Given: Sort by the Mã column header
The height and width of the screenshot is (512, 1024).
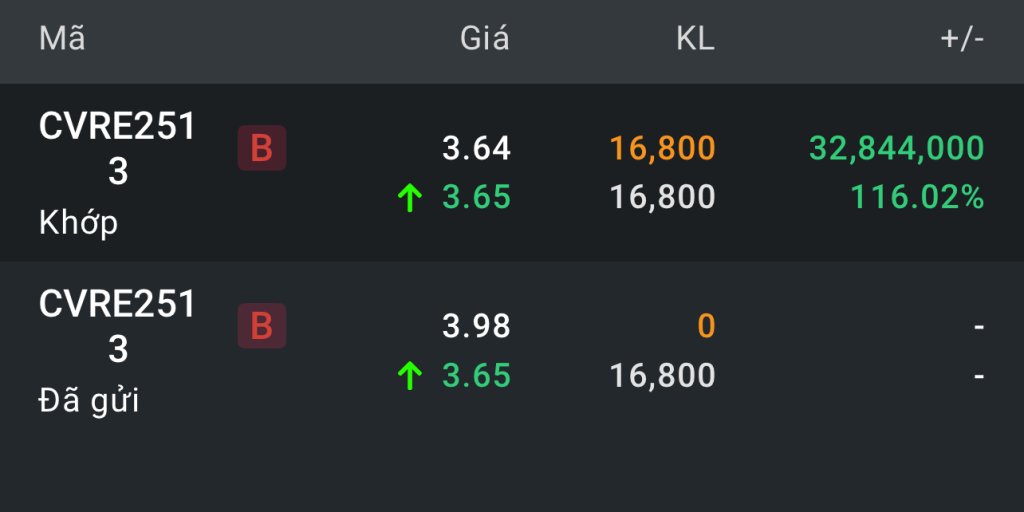Looking at the screenshot, I should (x=62, y=39).
